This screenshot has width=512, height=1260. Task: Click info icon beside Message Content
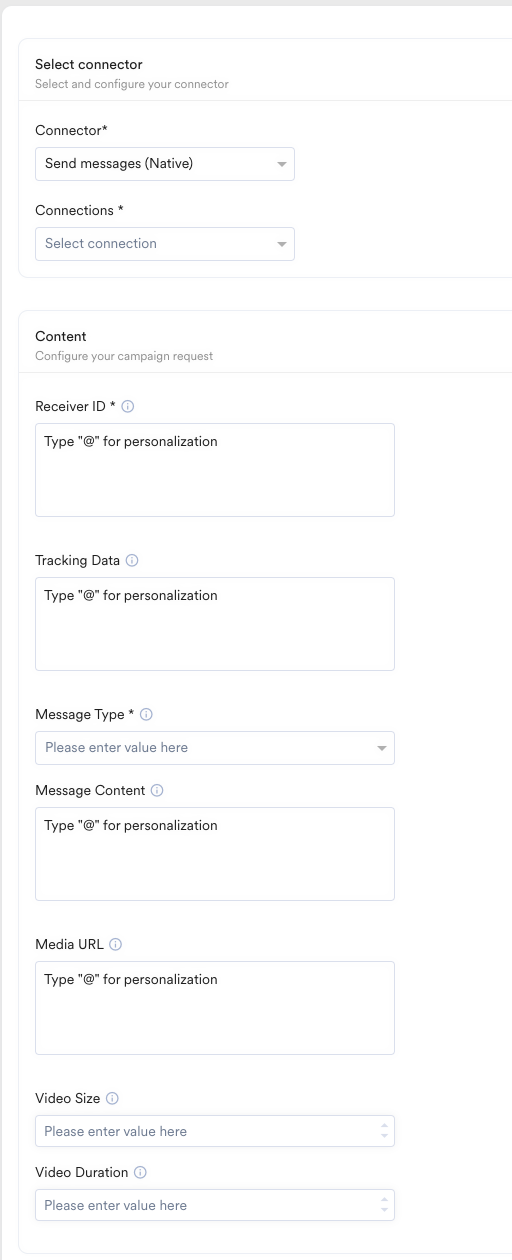157,791
